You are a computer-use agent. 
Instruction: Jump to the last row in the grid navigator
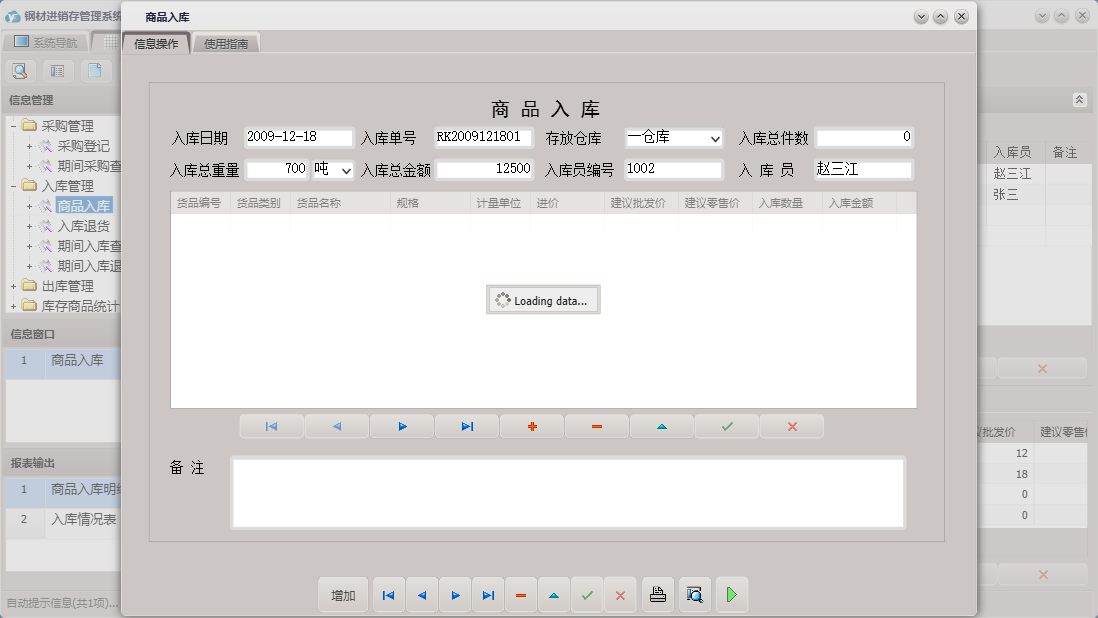click(467, 426)
